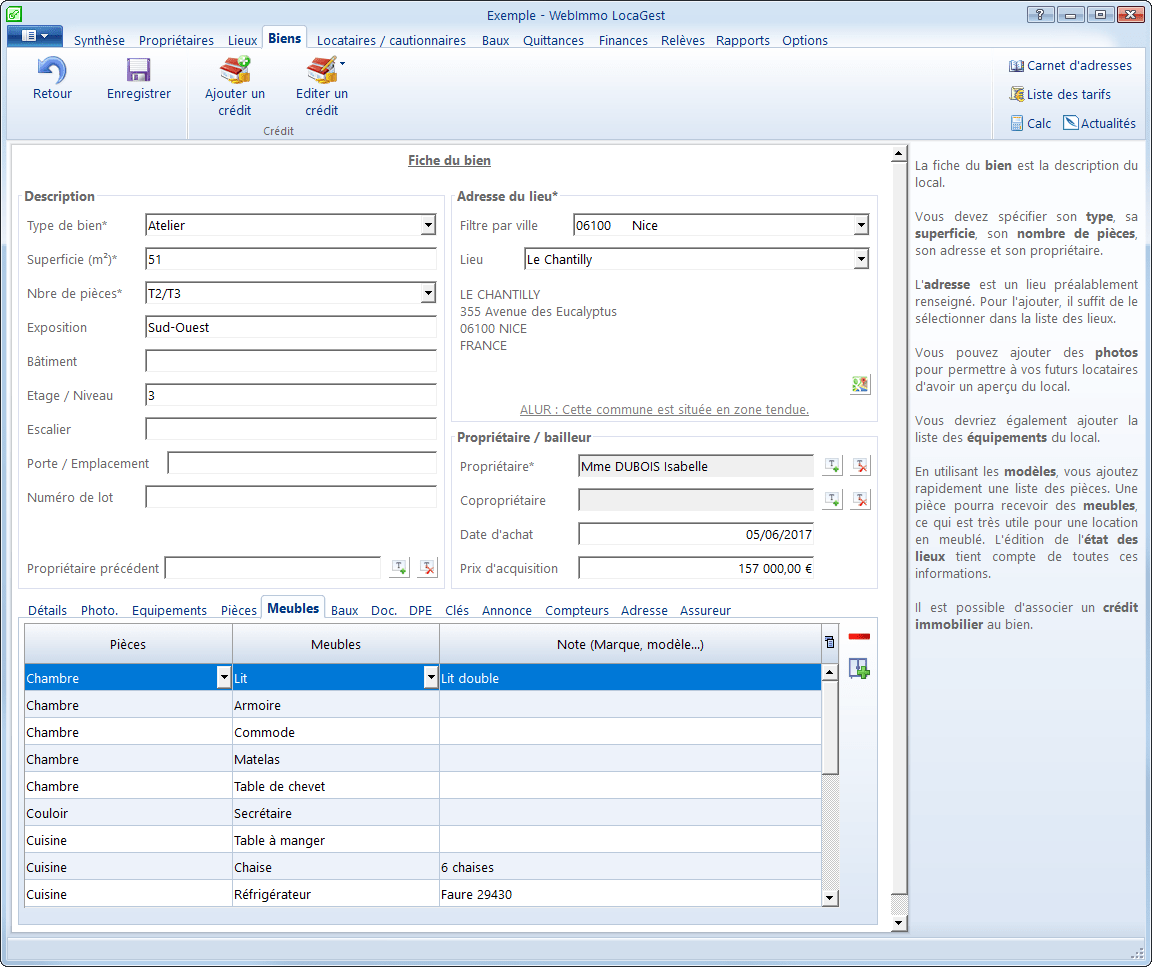Open the Equipements sub-tab
The width and height of the screenshot is (1152, 967).
coord(169,611)
